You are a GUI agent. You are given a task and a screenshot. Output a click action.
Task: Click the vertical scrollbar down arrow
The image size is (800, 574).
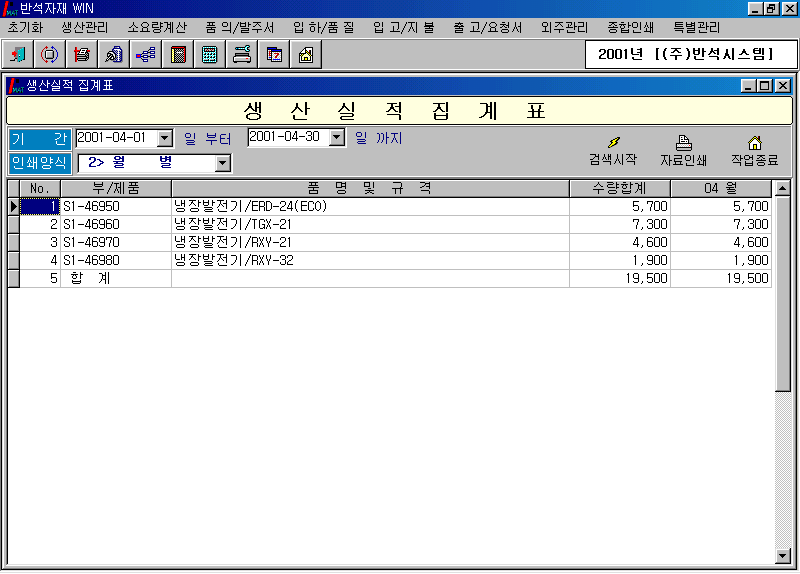point(783,556)
